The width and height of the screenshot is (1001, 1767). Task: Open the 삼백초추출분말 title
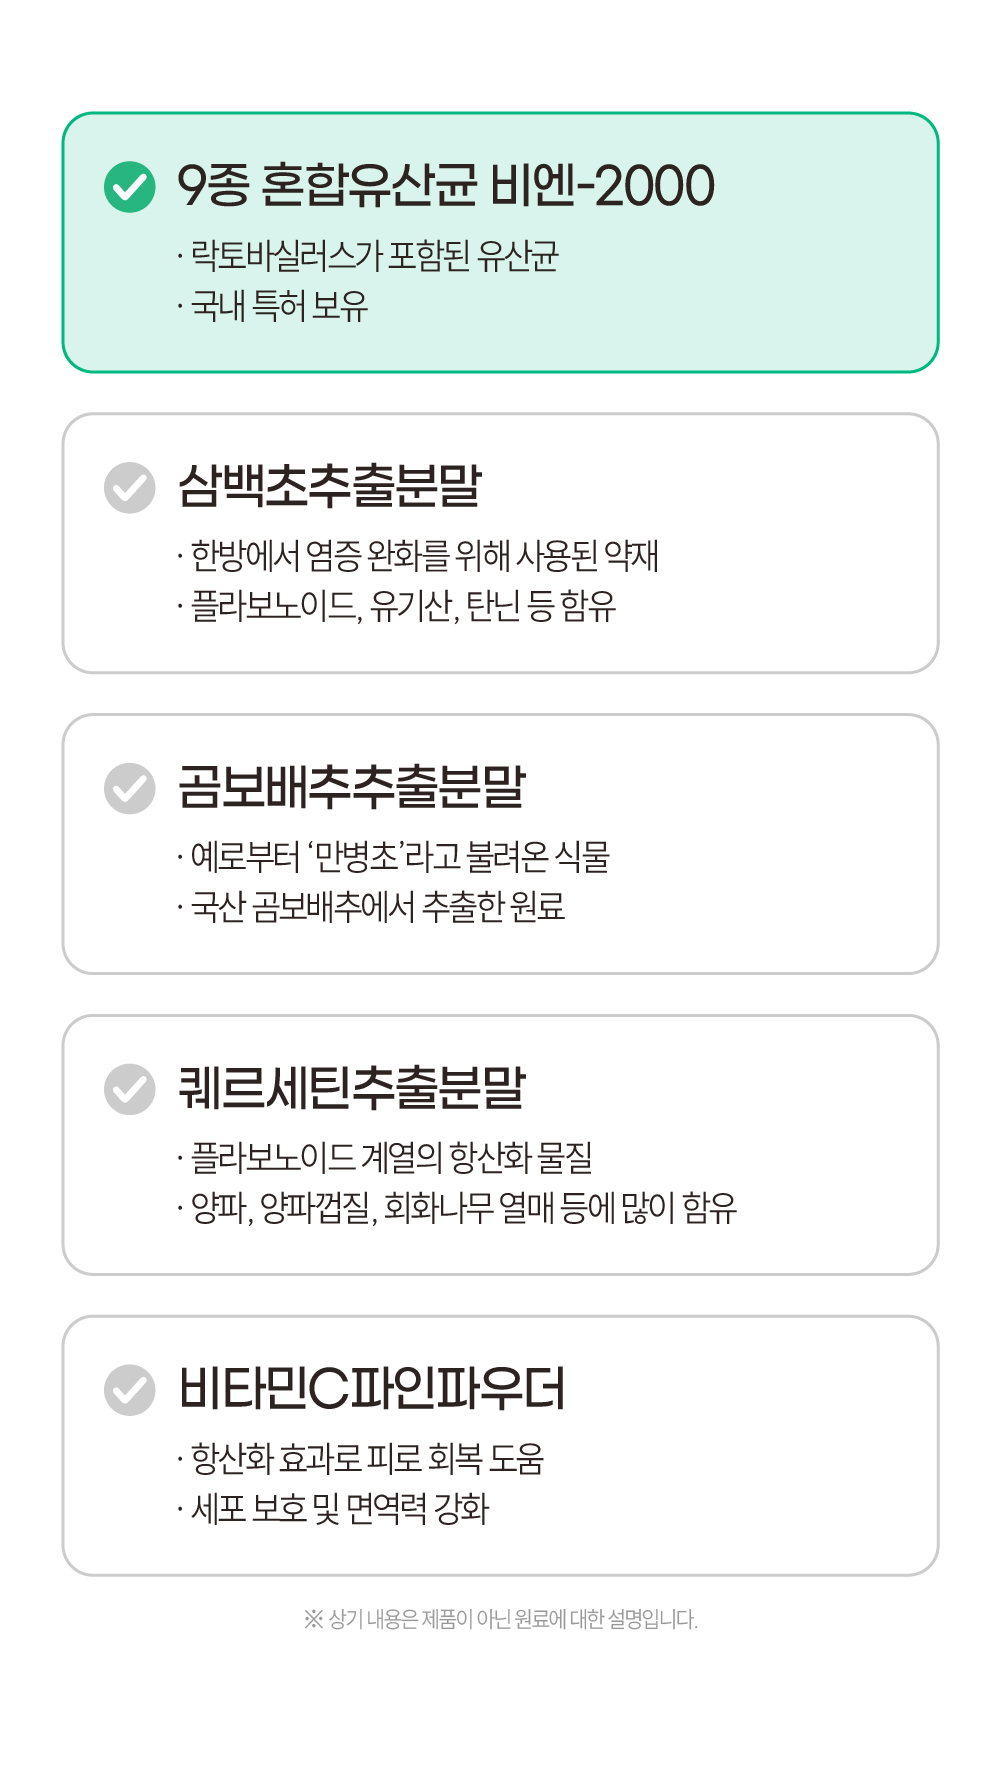pyautogui.click(x=330, y=487)
